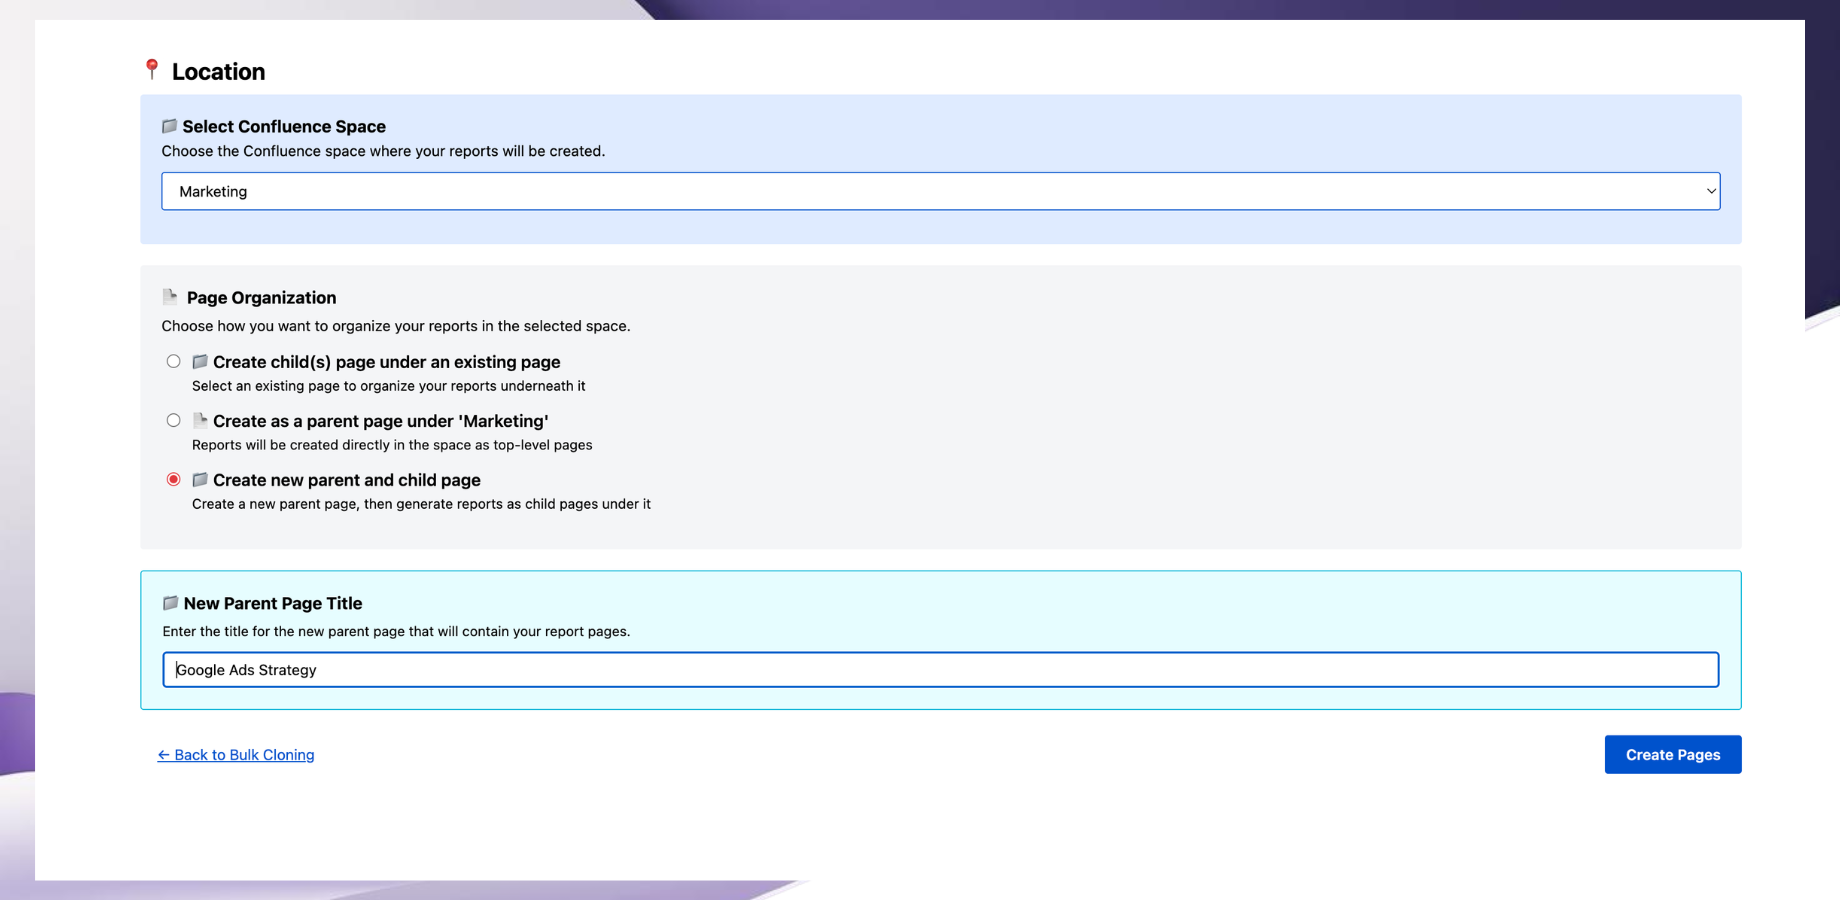This screenshot has width=1840, height=900.
Task: Click 'Create a new parent page, then generate reports' description
Action: pyautogui.click(x=421, y=504)
